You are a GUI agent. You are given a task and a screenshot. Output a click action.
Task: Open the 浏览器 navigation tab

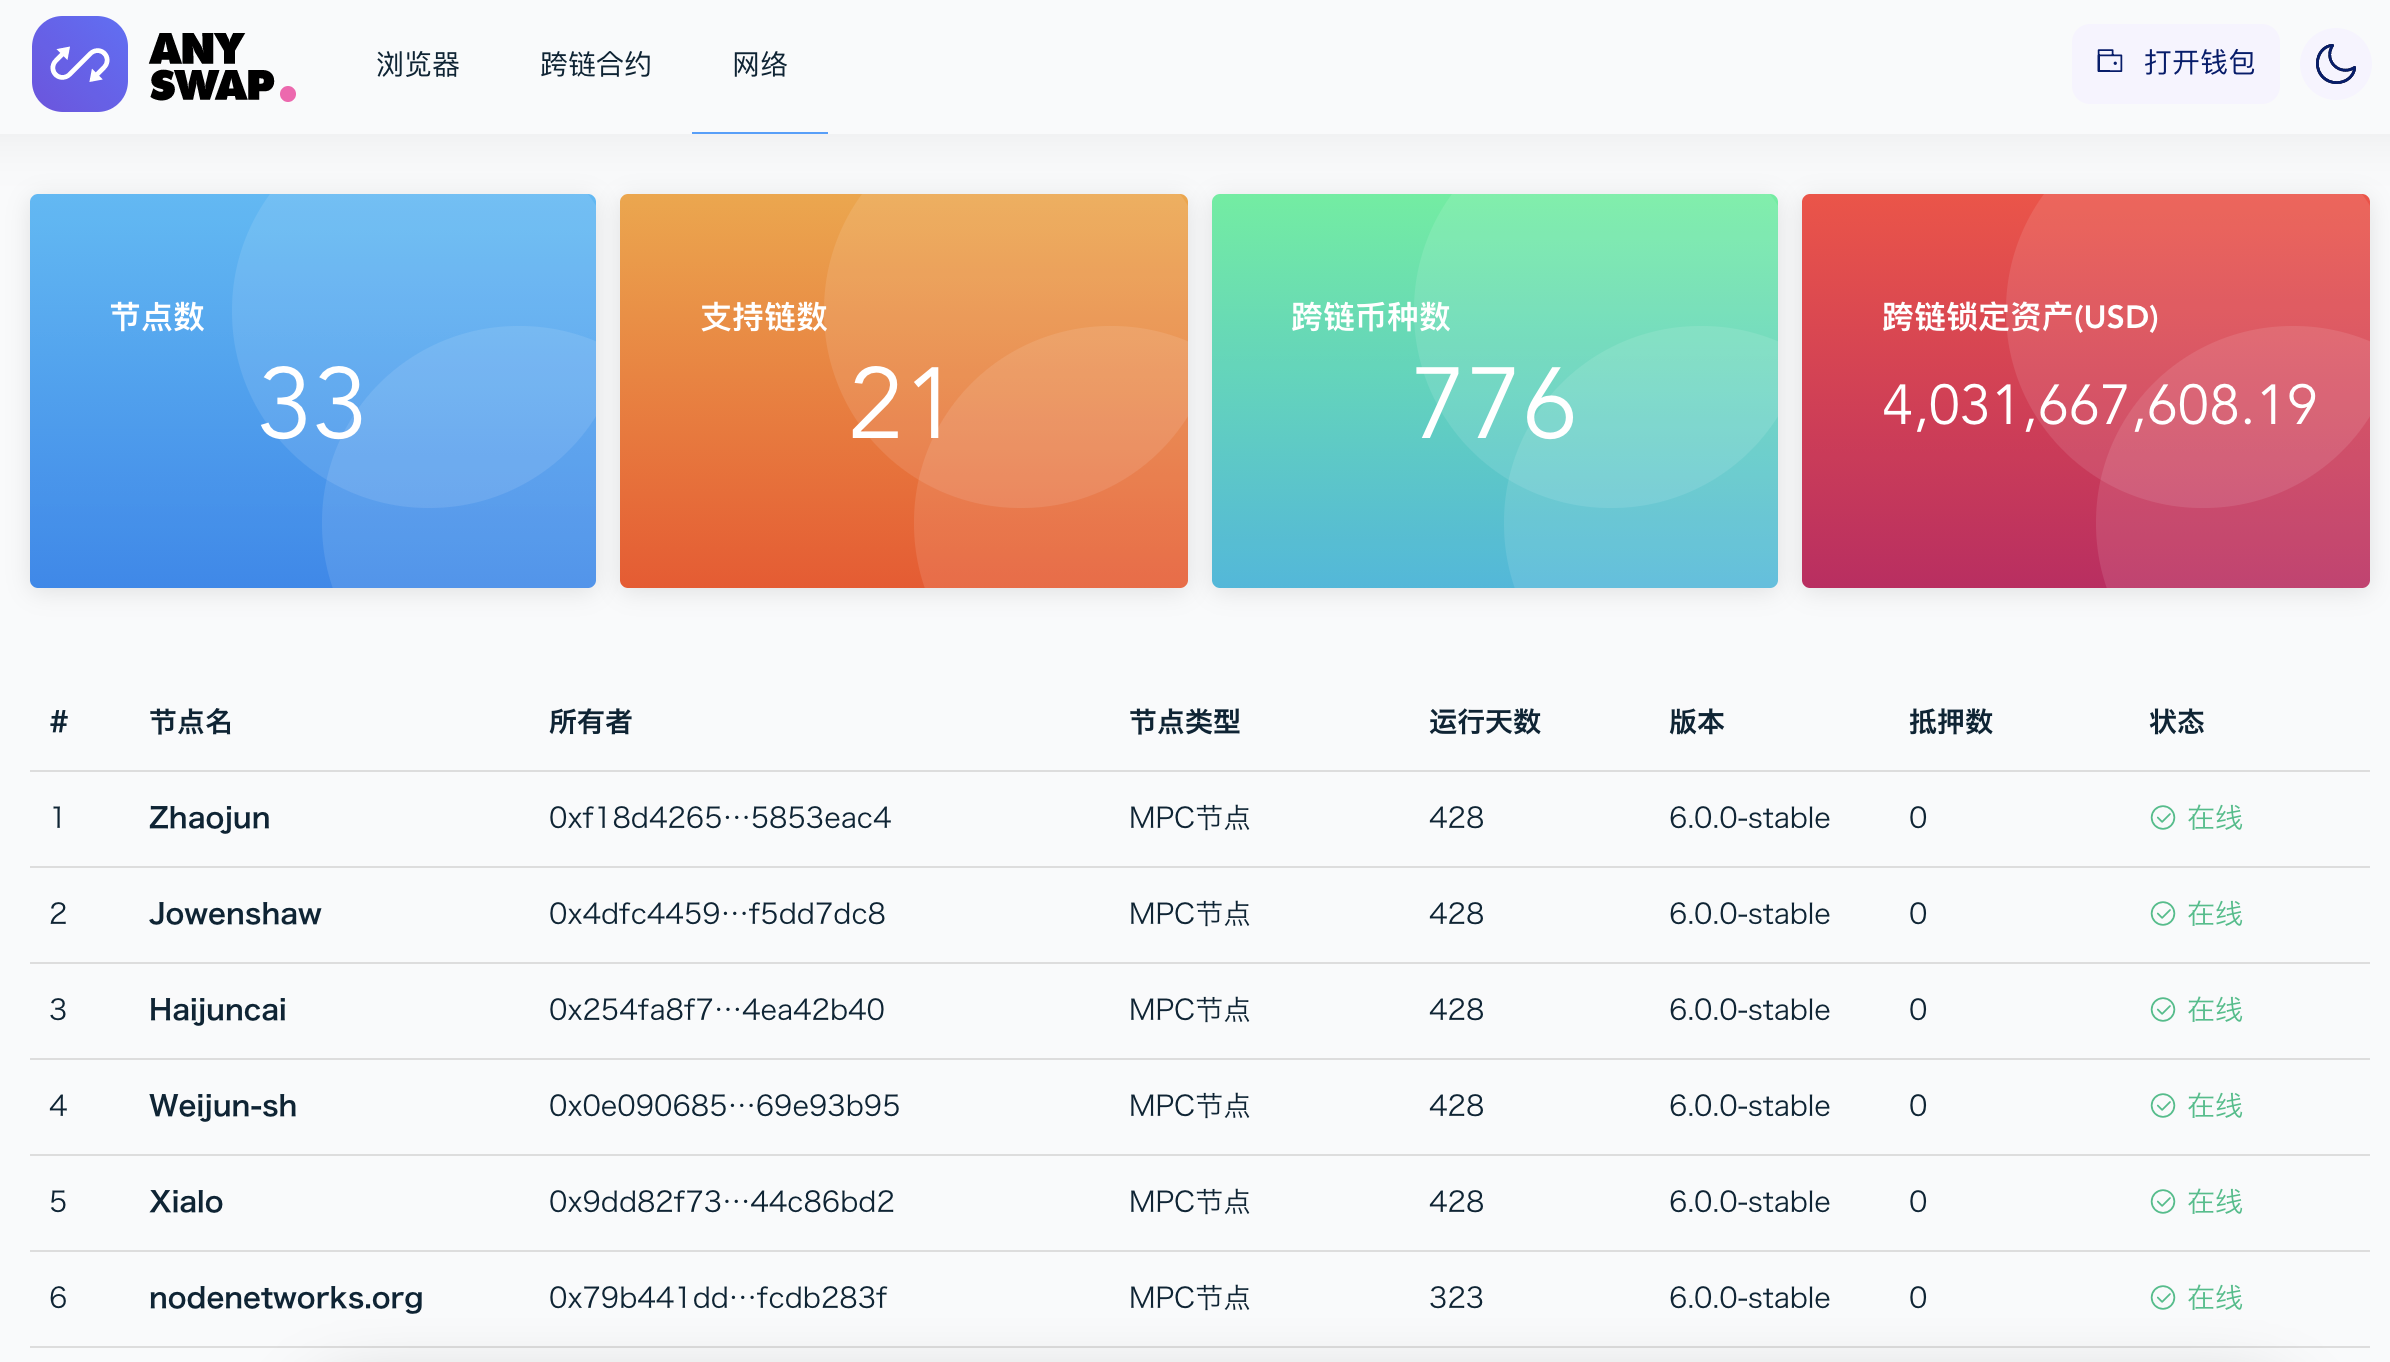[x=417, y=64]
